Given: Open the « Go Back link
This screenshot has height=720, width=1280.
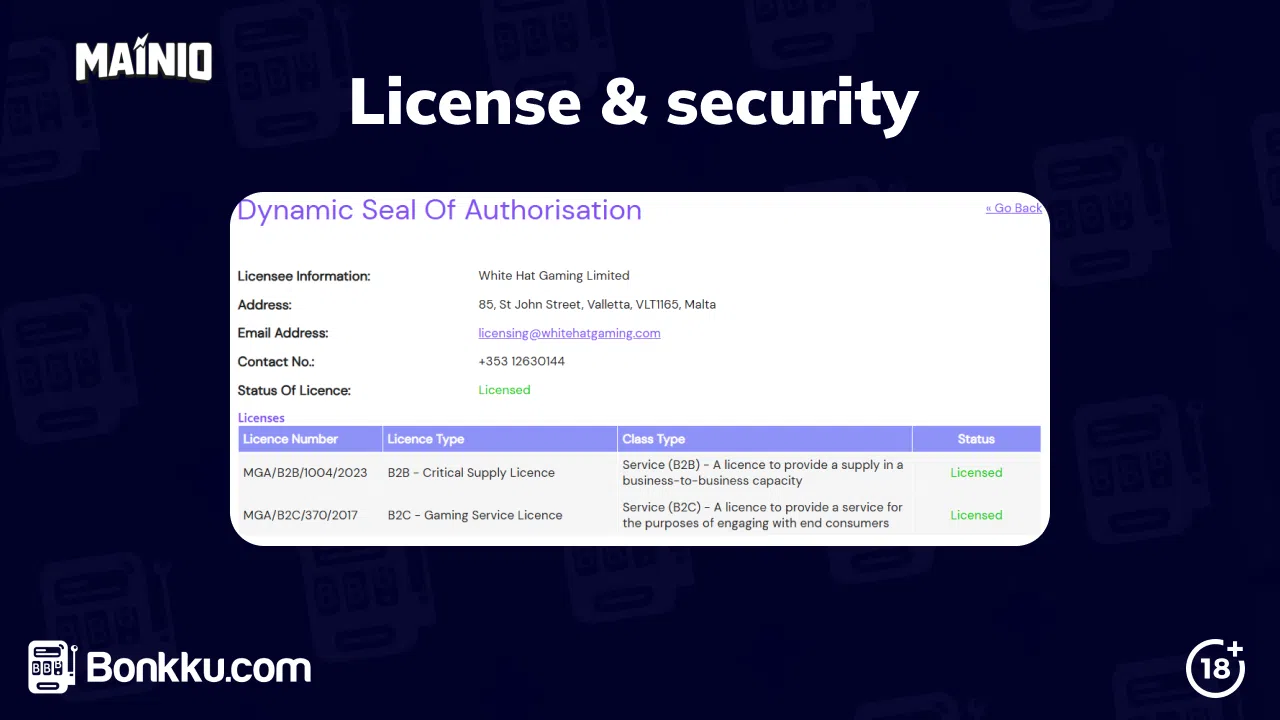Looking at the screenshot, I should (x=1014, y=208).
